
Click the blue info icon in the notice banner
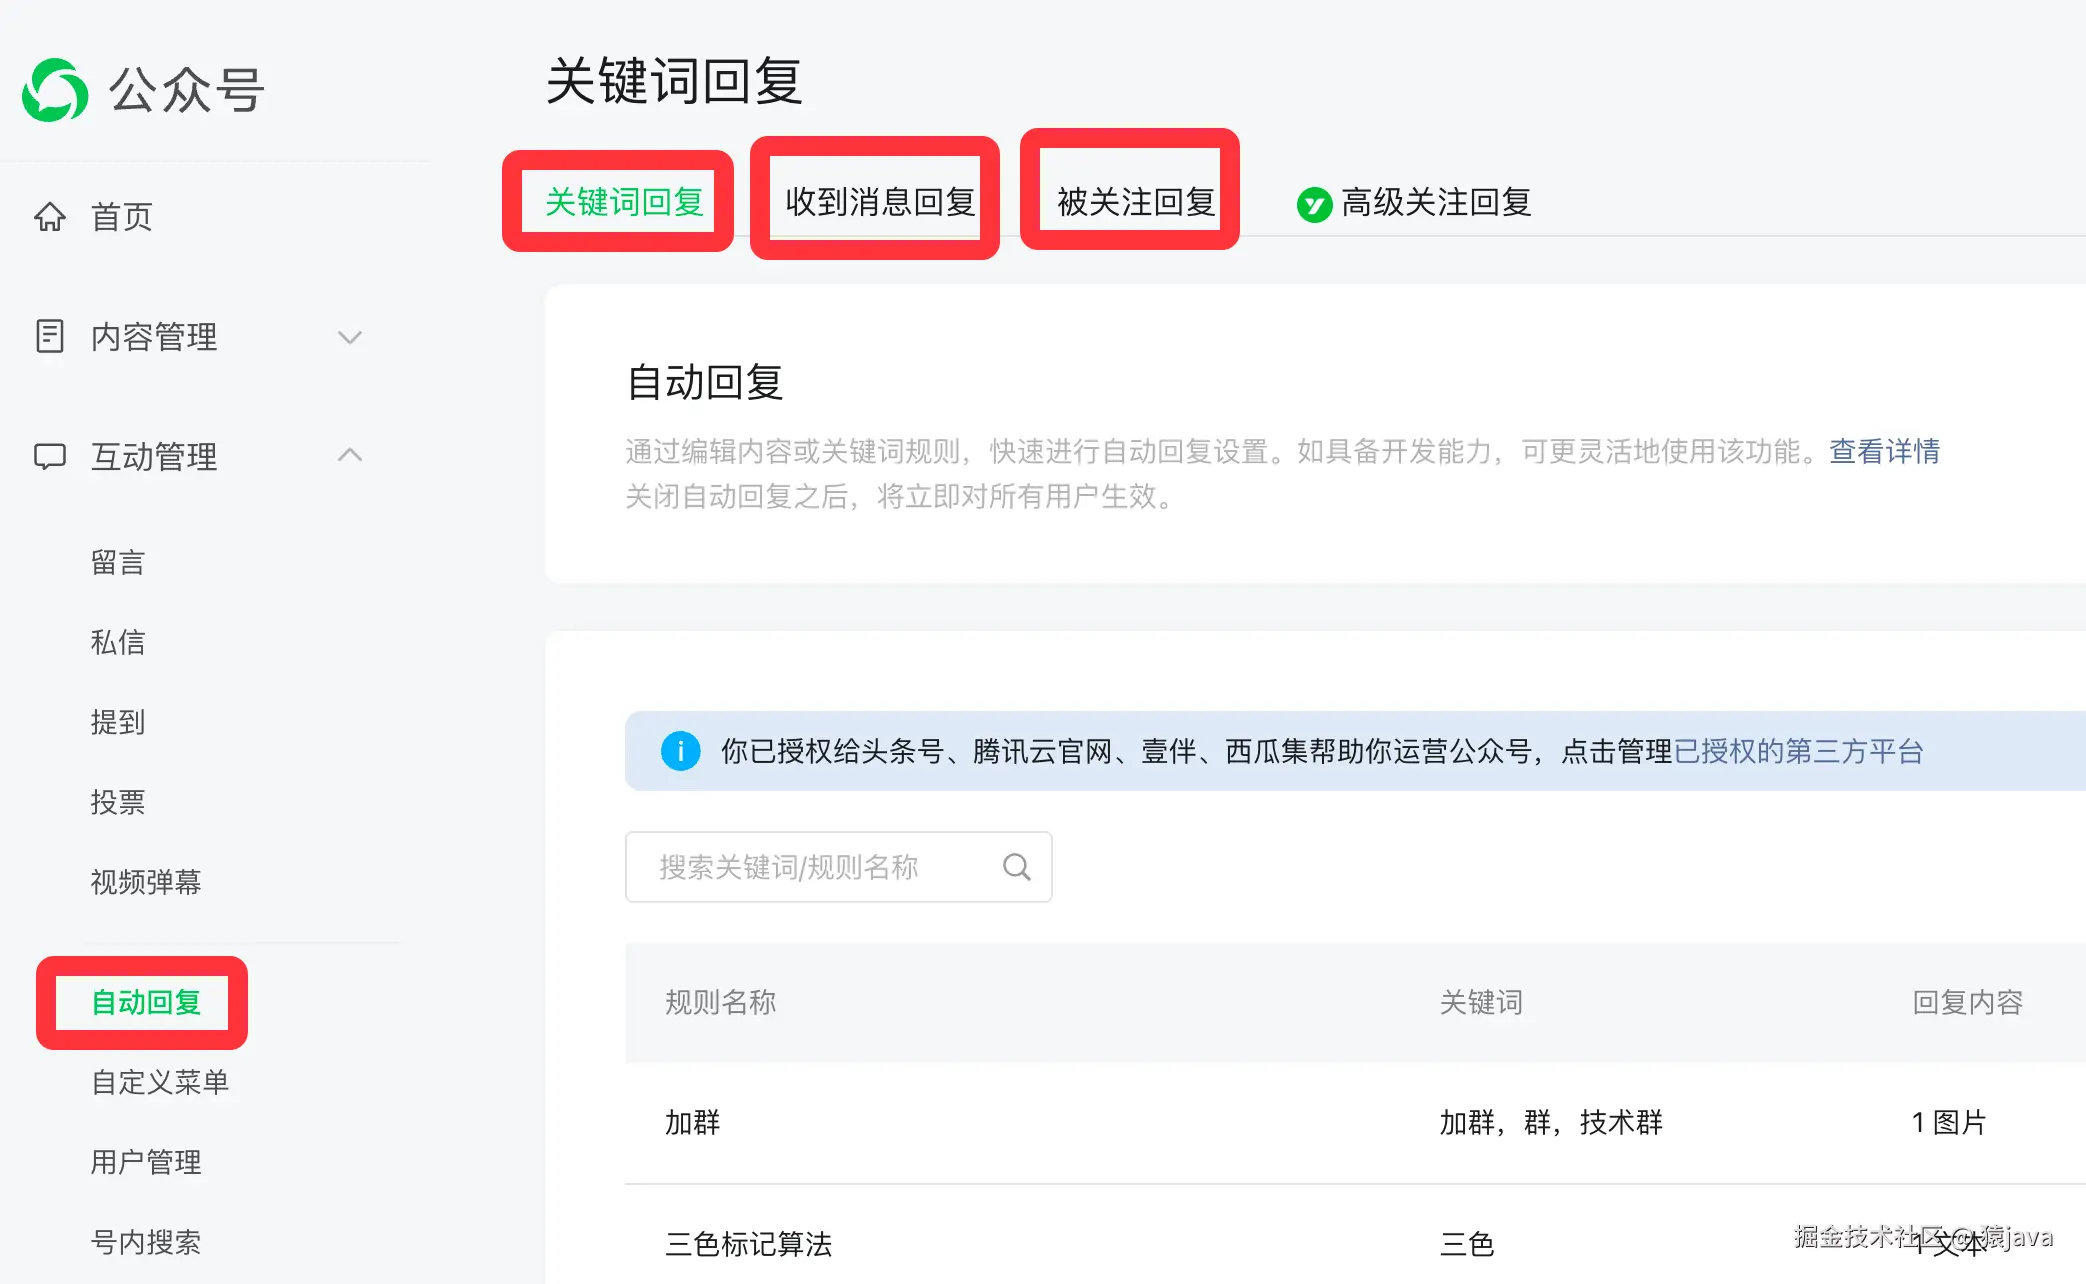pyautogui.click(x=680, y=750)
